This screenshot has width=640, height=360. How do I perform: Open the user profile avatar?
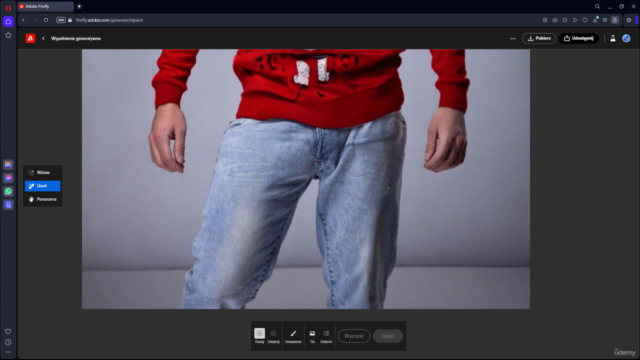pos(626,38)
